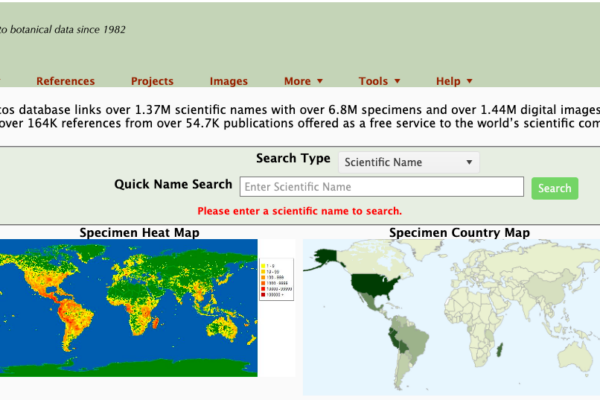Click the dark red 100000+ legend swatch
The image size is (600, 400).
point(261,295)
